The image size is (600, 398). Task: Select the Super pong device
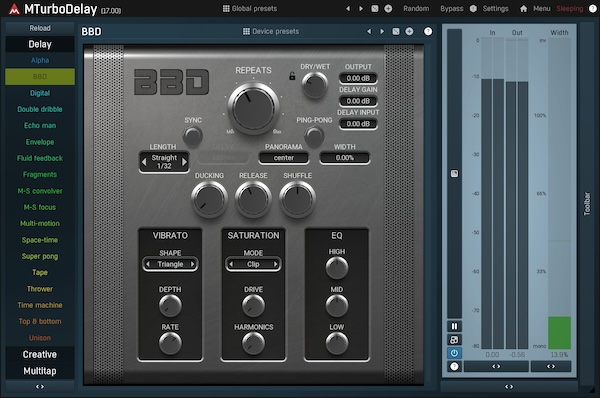click(x=40, y=256)
